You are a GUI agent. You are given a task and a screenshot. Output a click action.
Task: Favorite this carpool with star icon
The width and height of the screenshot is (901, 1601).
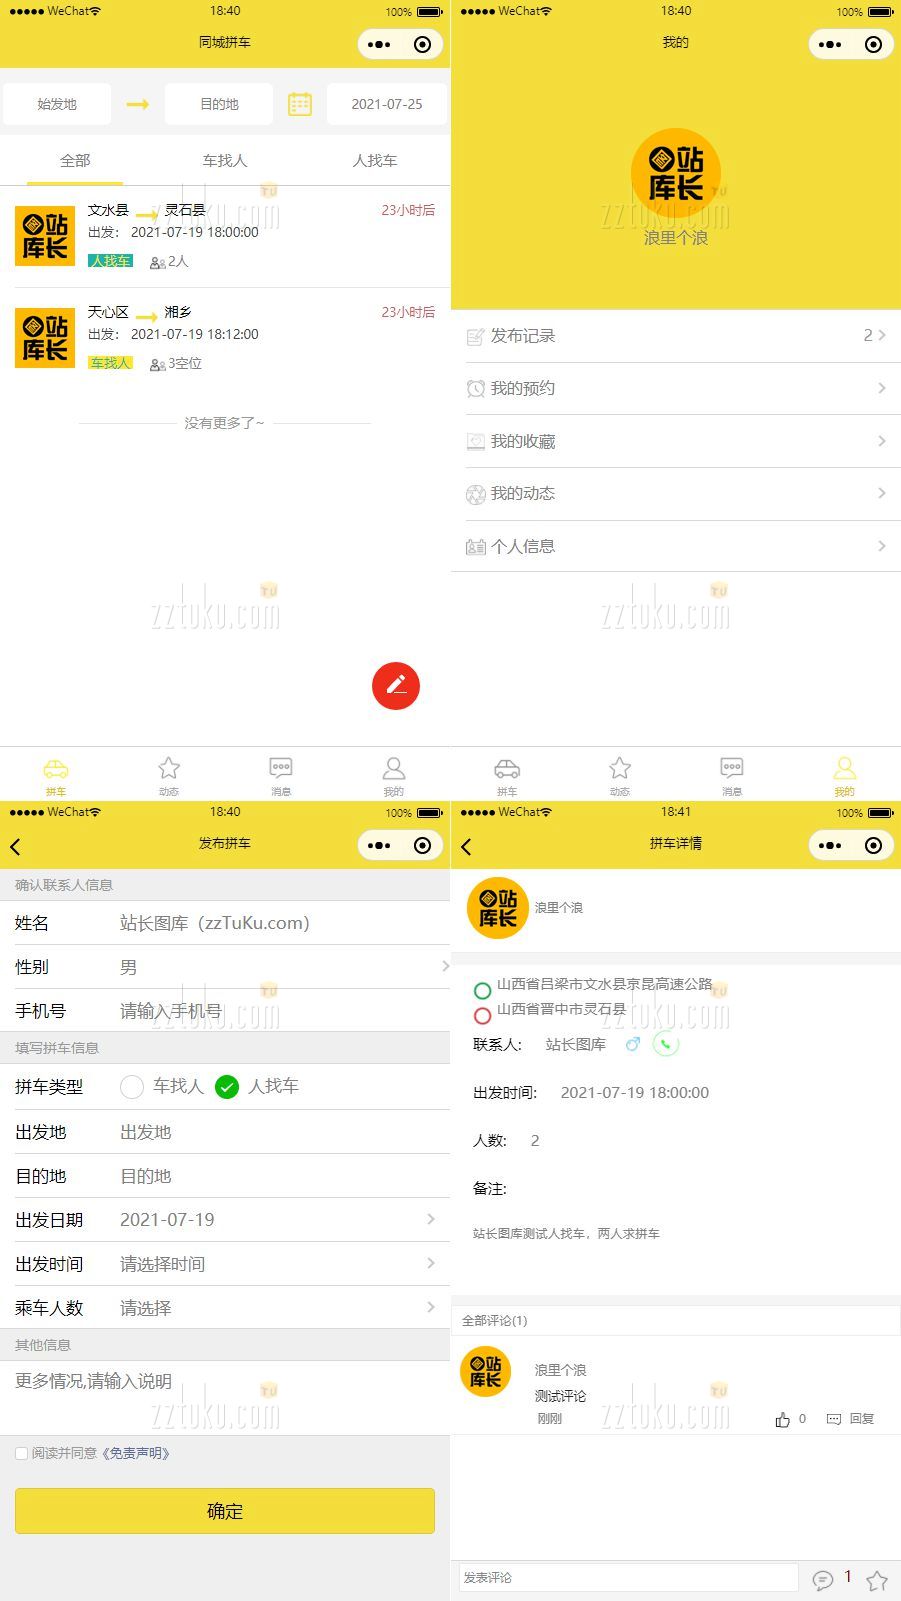[x=877, y=1580]
